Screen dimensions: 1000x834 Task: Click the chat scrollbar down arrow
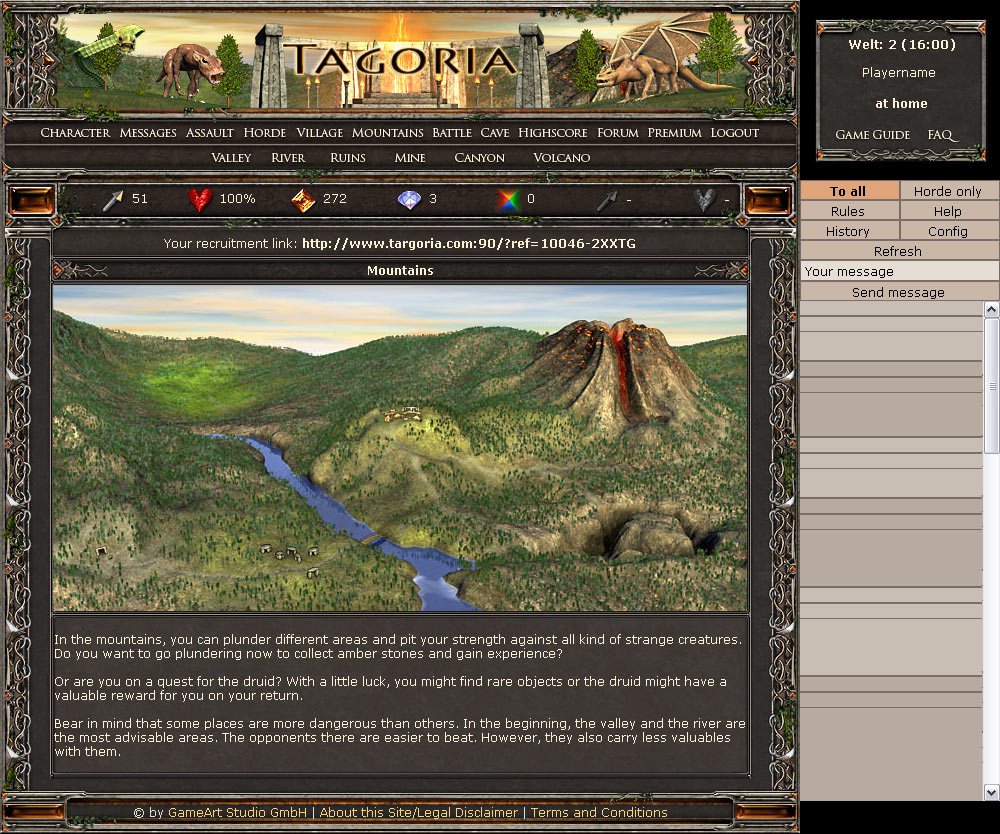coord(992,792)
